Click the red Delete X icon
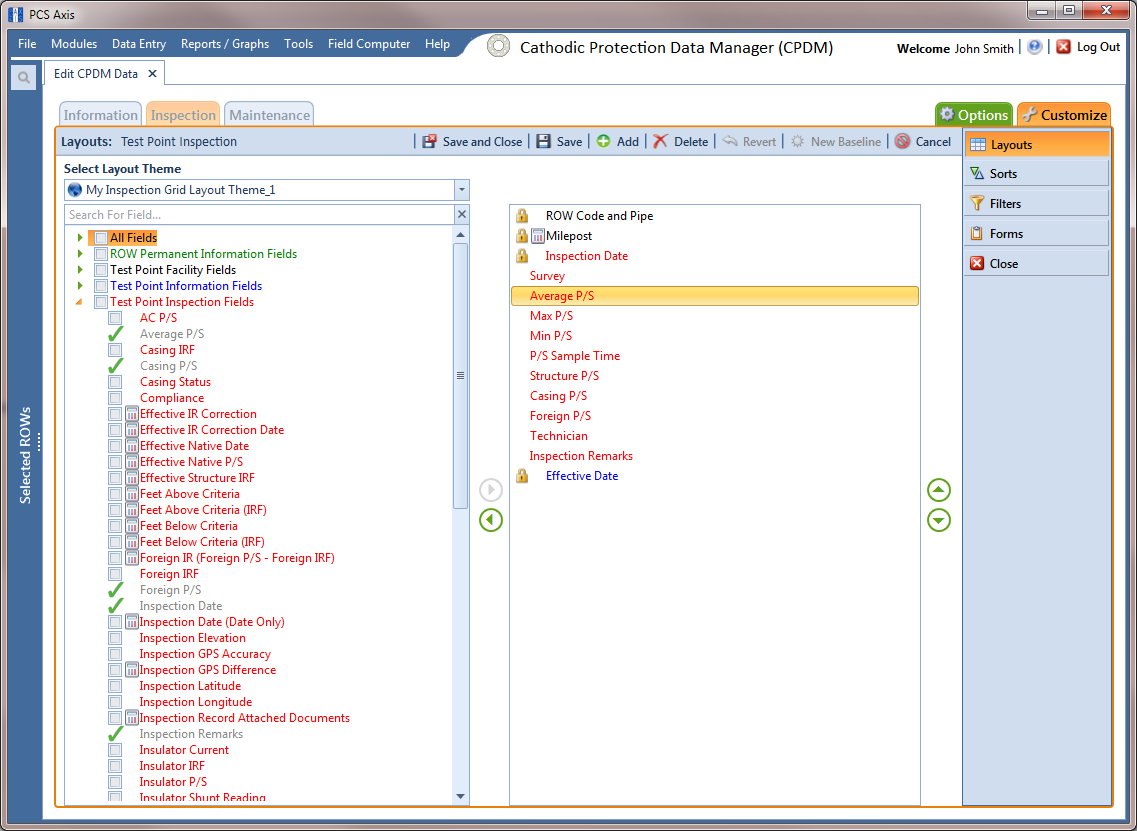Viewport: 1137px width, 831px height. pyautogui.click(x=660, y=141)
